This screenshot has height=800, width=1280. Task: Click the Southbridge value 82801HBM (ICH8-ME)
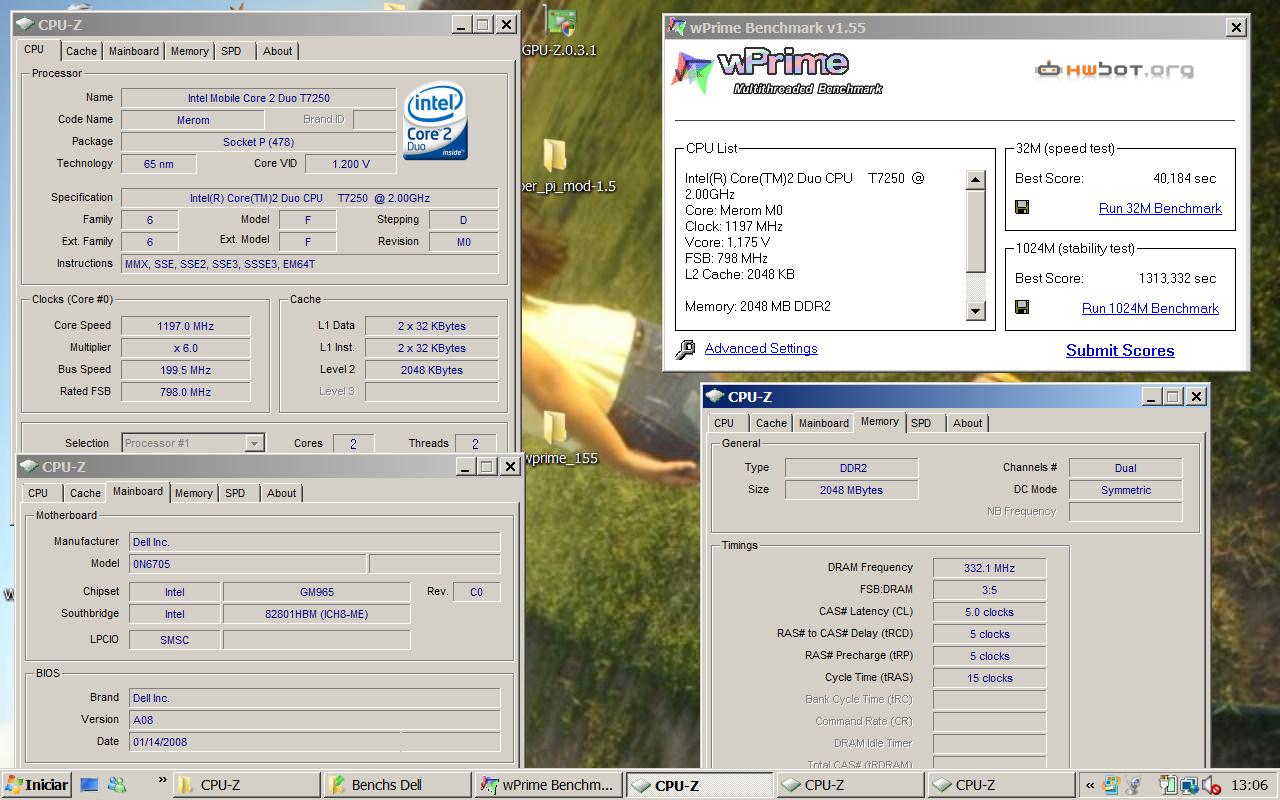click(316, 614)
